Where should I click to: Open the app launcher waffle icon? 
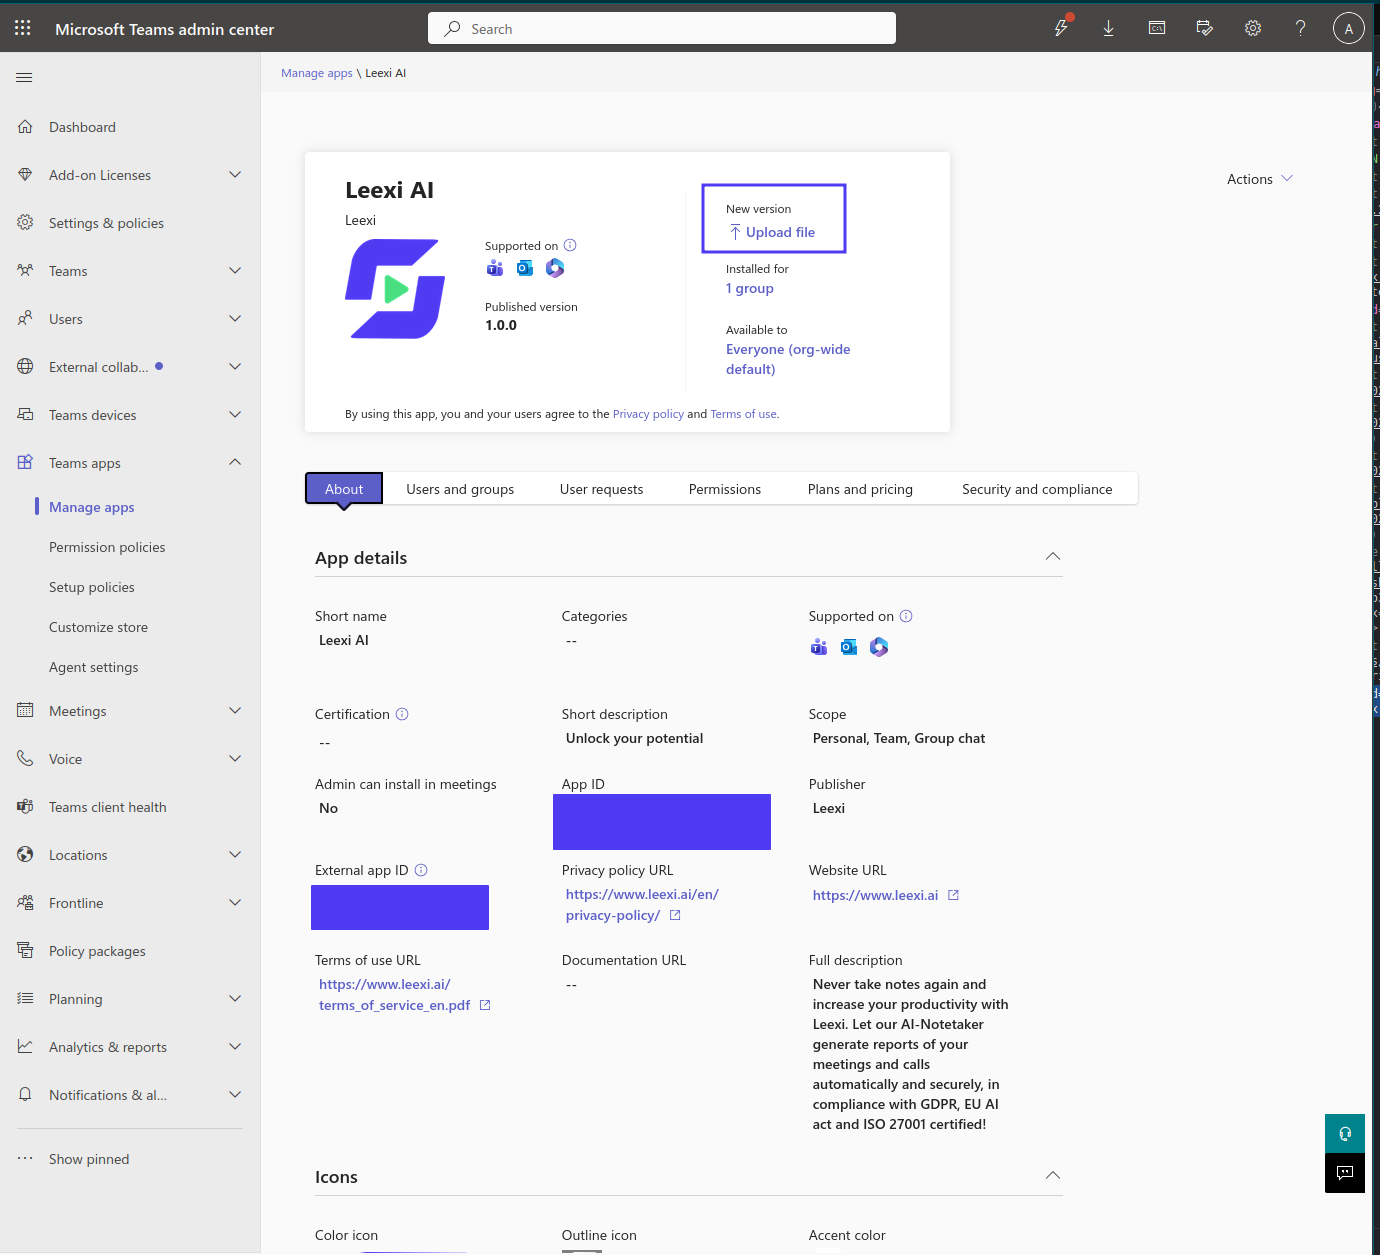coord(23,28)
